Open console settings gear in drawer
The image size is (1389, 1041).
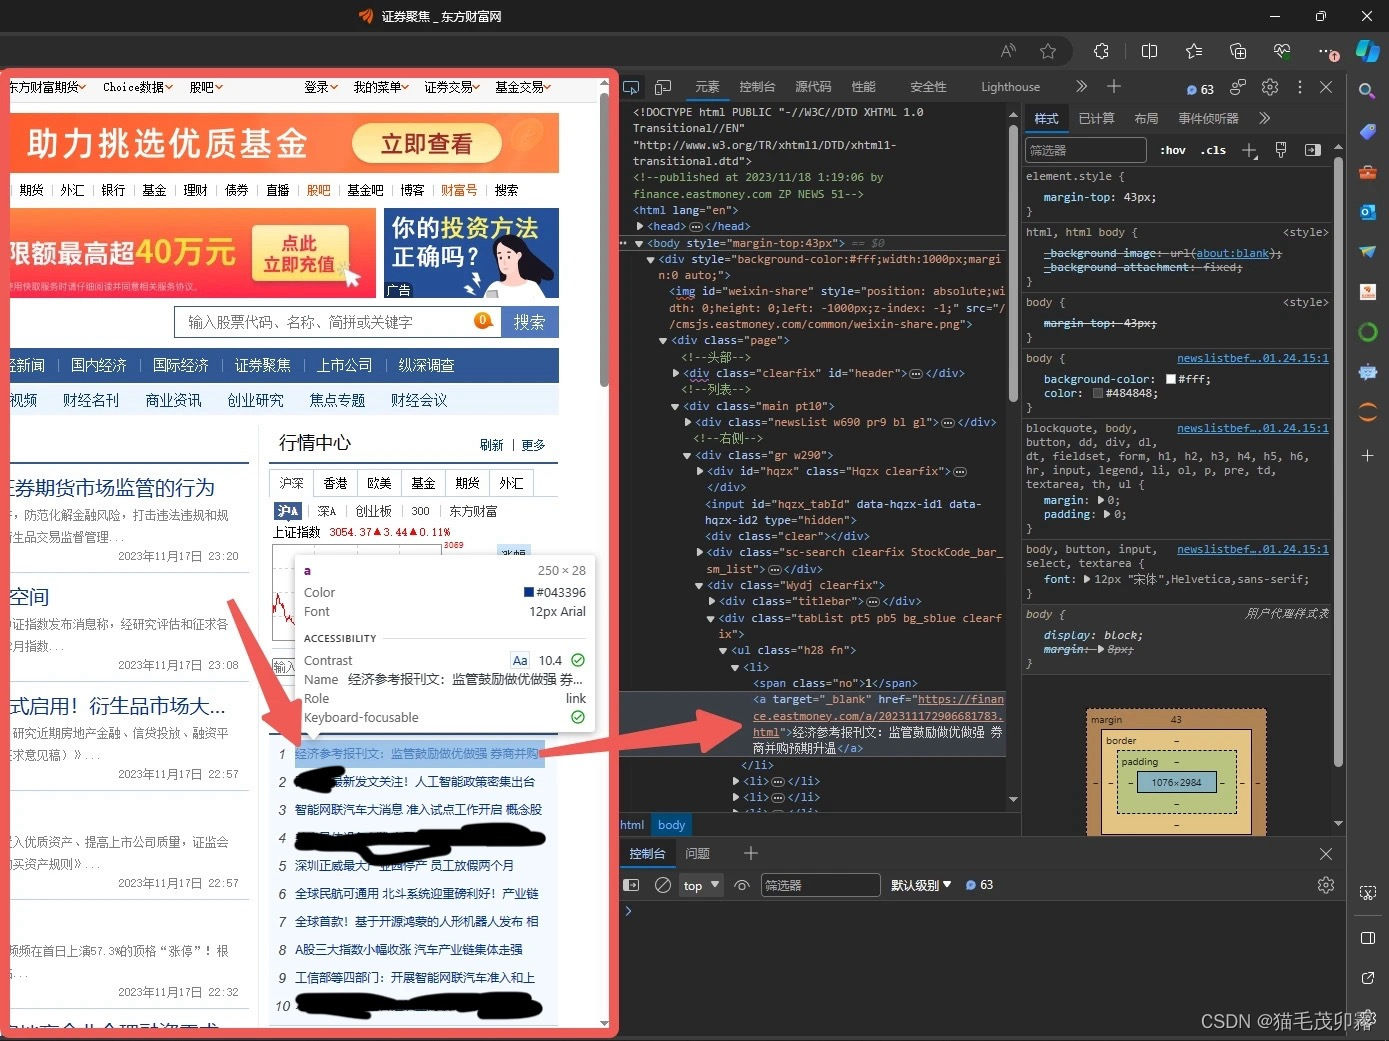pyautogui.click(x=1326, y=885)
